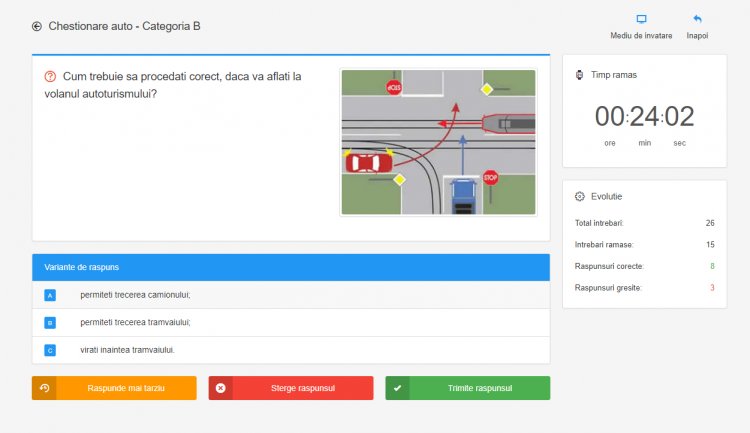Viewport: 750px width, 433px height.
Task: Click Raspunde mai tarziu button
Action: tap(114, 388)
